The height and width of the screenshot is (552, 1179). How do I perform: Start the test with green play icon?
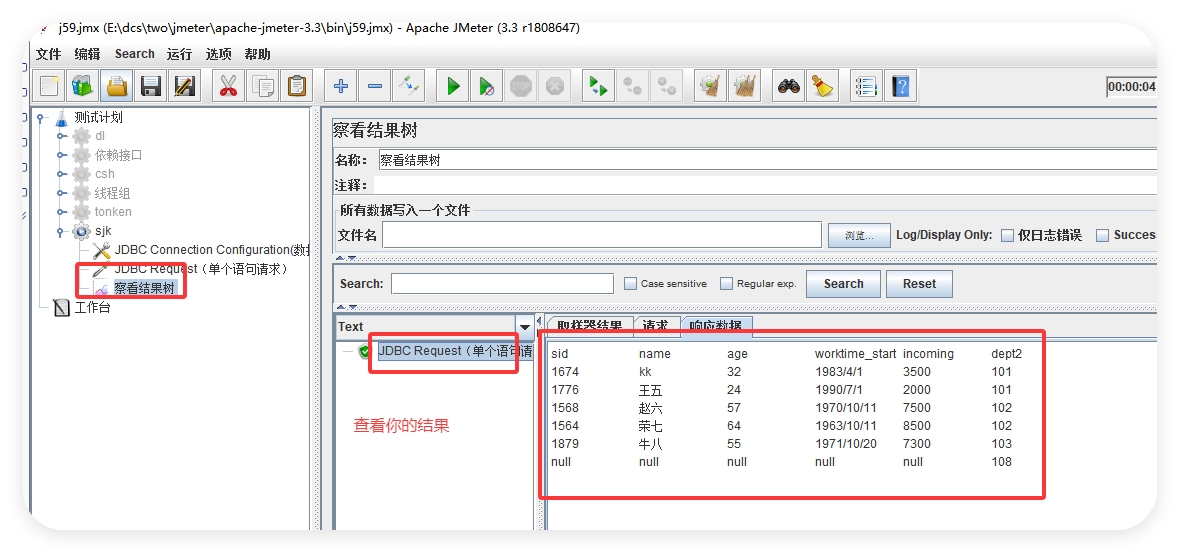453,86
